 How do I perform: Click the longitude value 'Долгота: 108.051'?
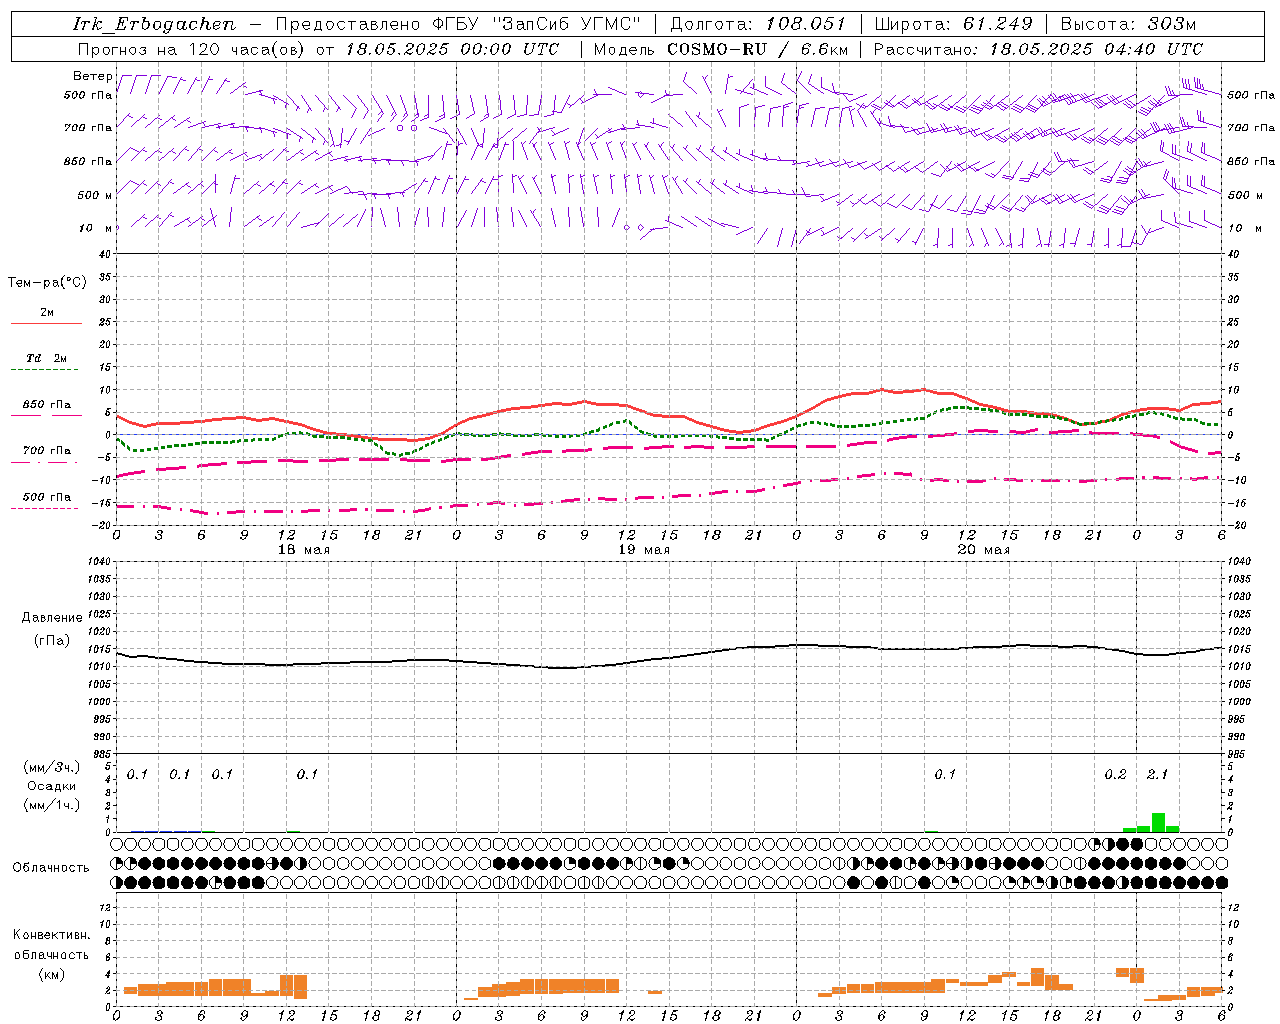757,24
